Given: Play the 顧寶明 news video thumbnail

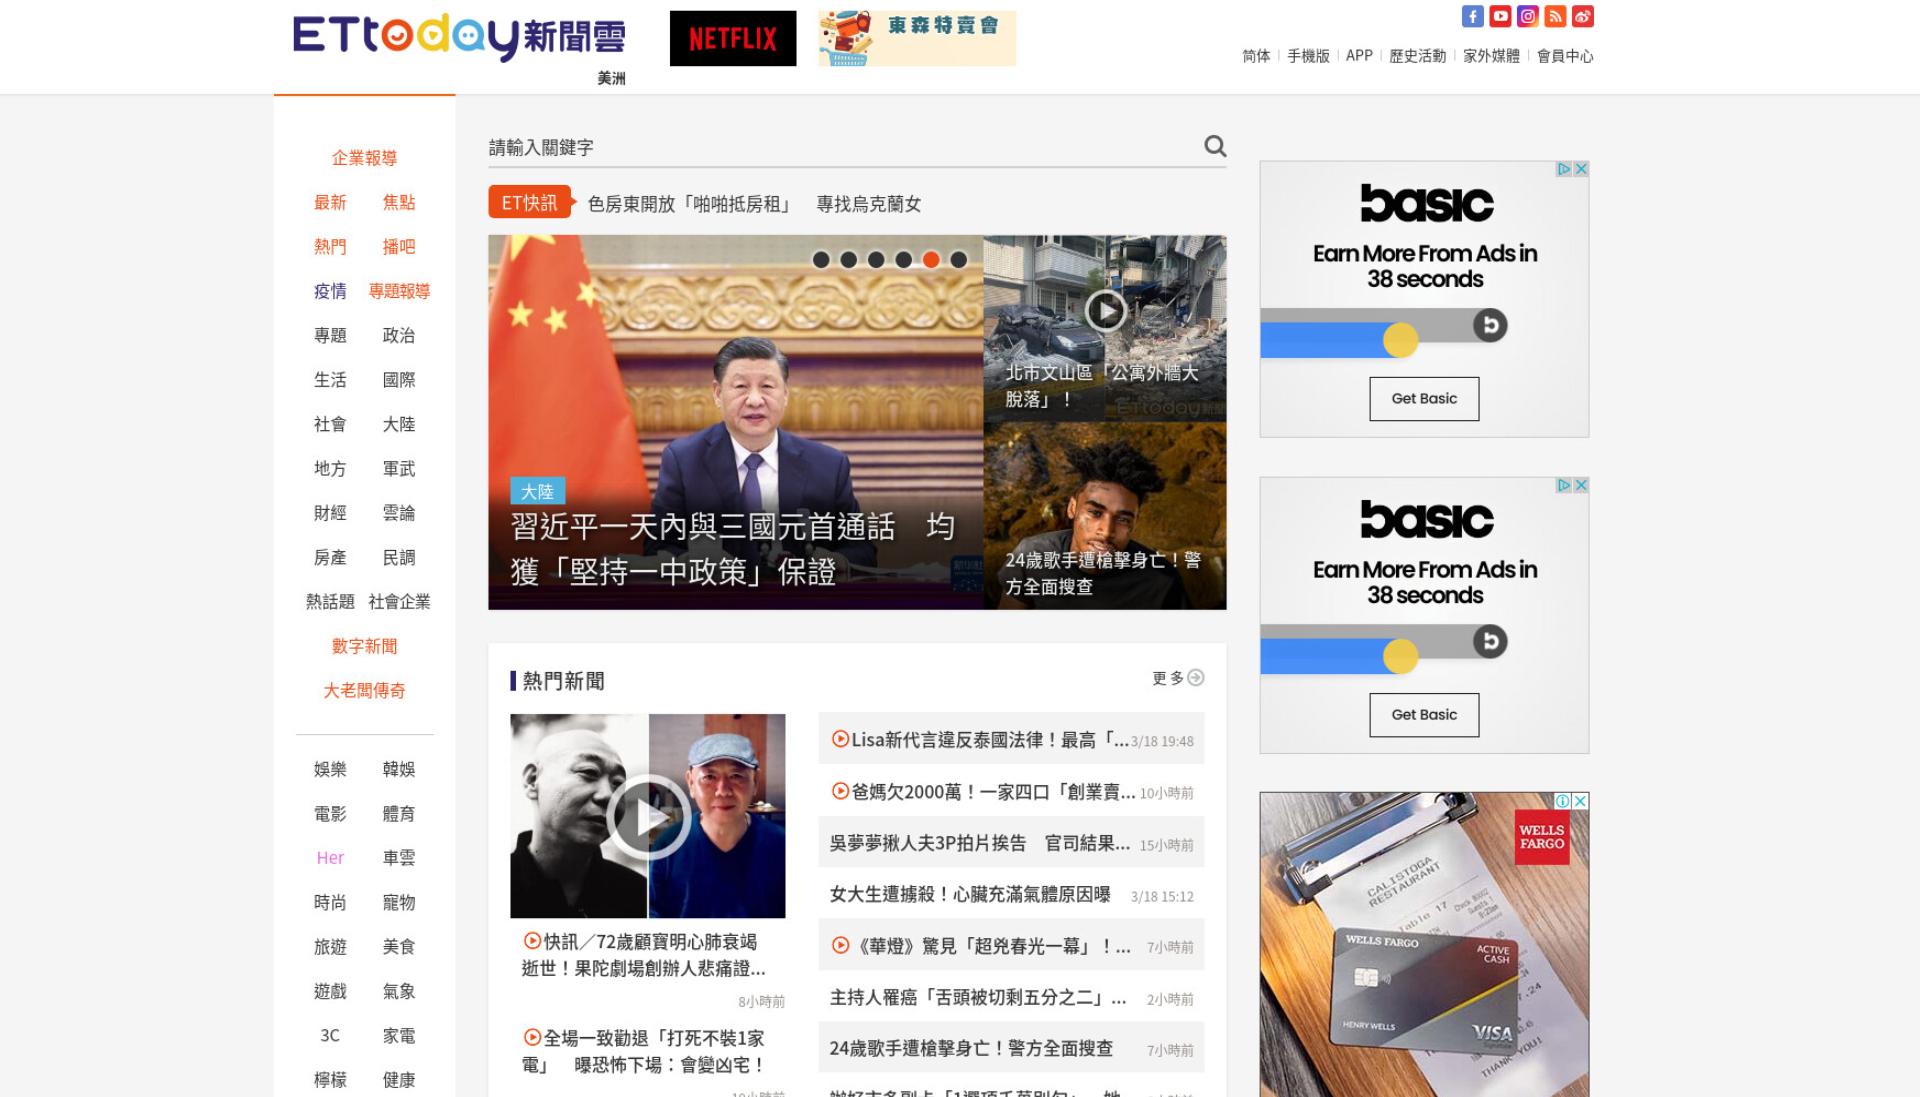Looking at the screenshot, I should tap(648, 816).
